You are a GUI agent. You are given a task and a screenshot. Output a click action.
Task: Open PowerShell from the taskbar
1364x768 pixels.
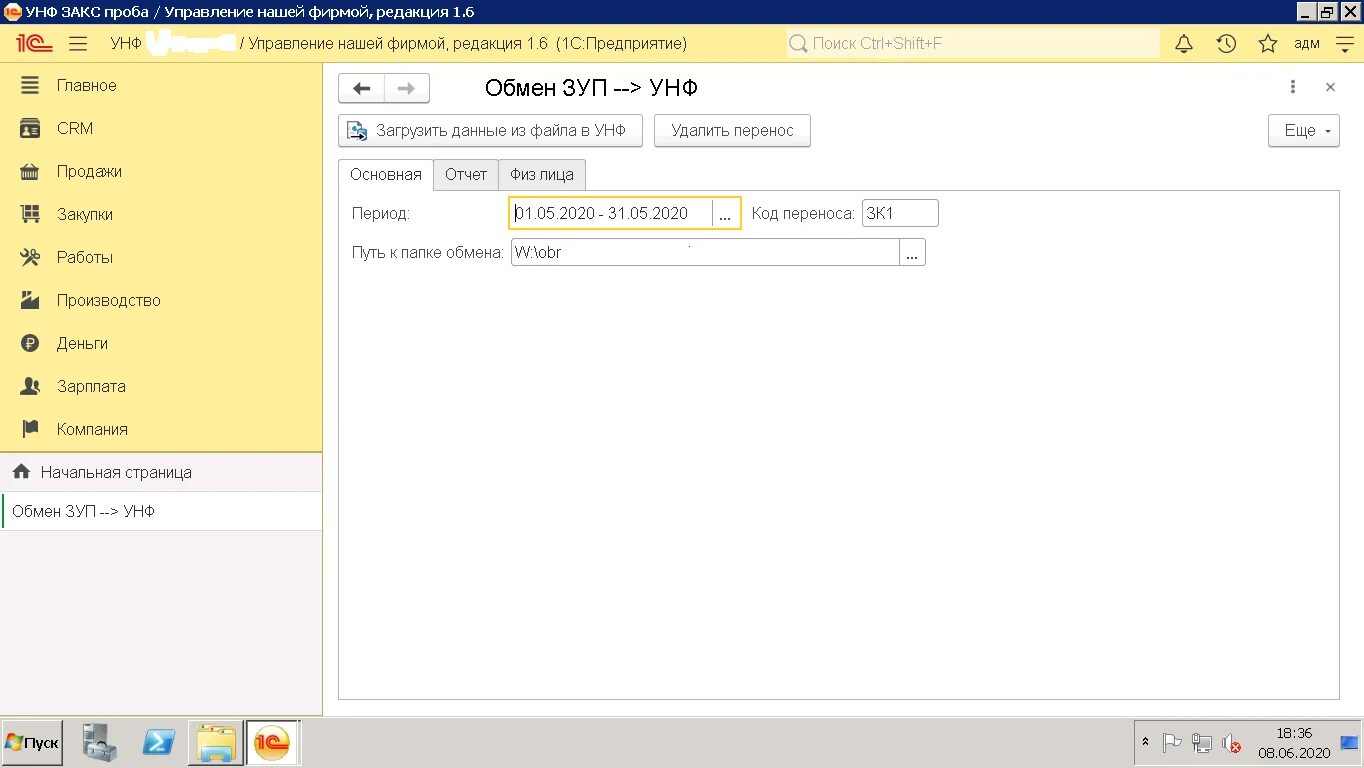pyautogui.click(x=158, y=743)
